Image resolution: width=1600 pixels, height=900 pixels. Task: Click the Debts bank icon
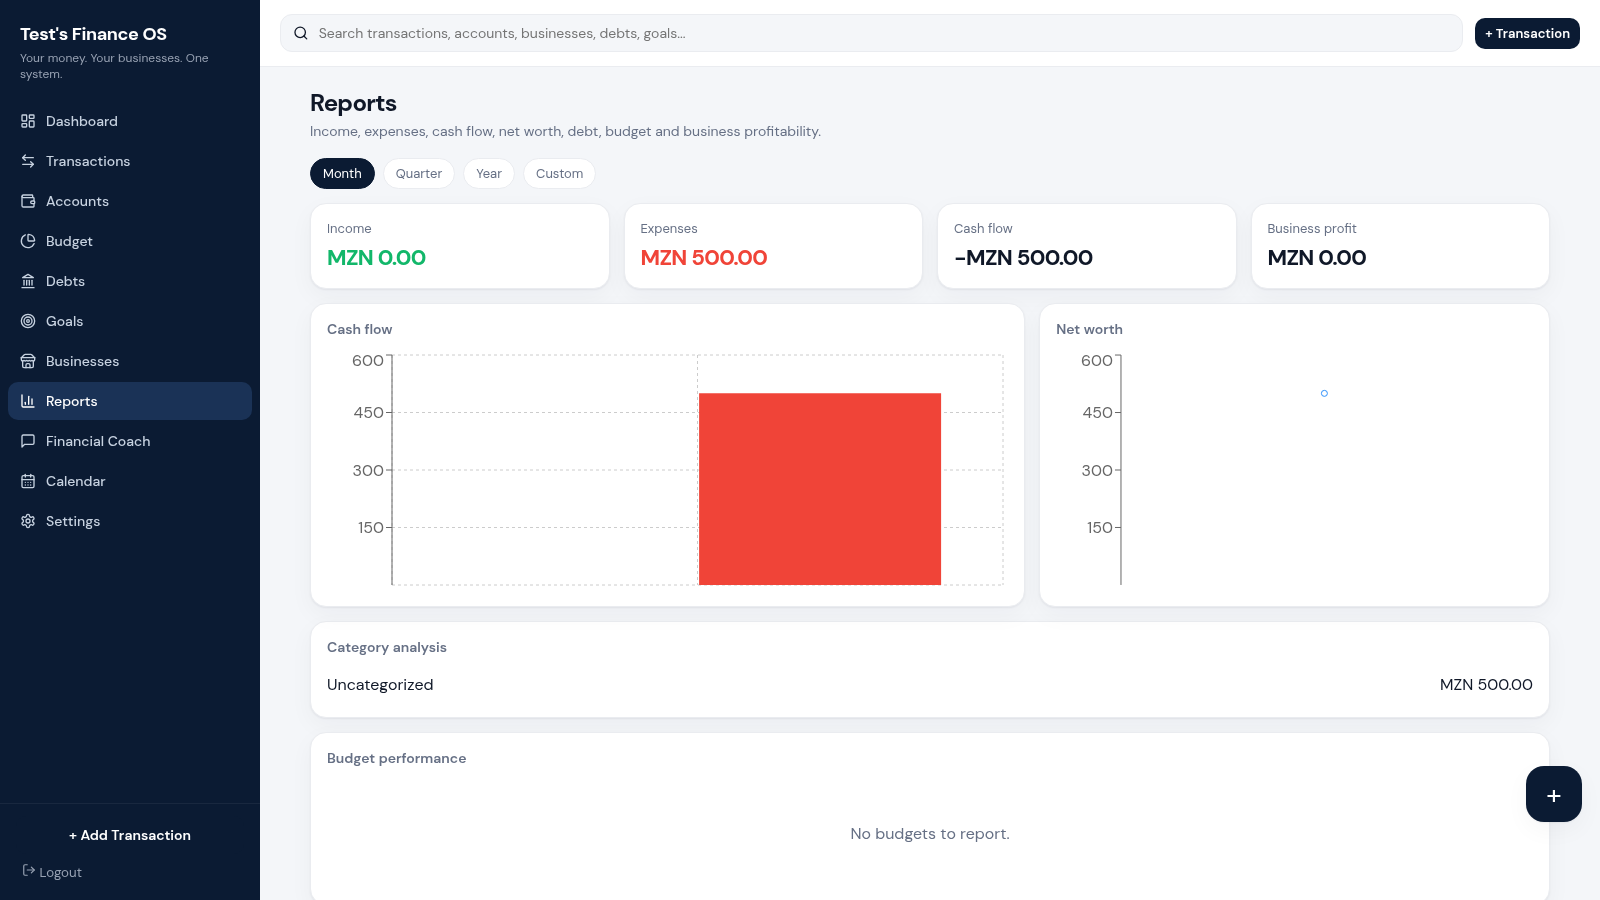[x=28, y=281]
